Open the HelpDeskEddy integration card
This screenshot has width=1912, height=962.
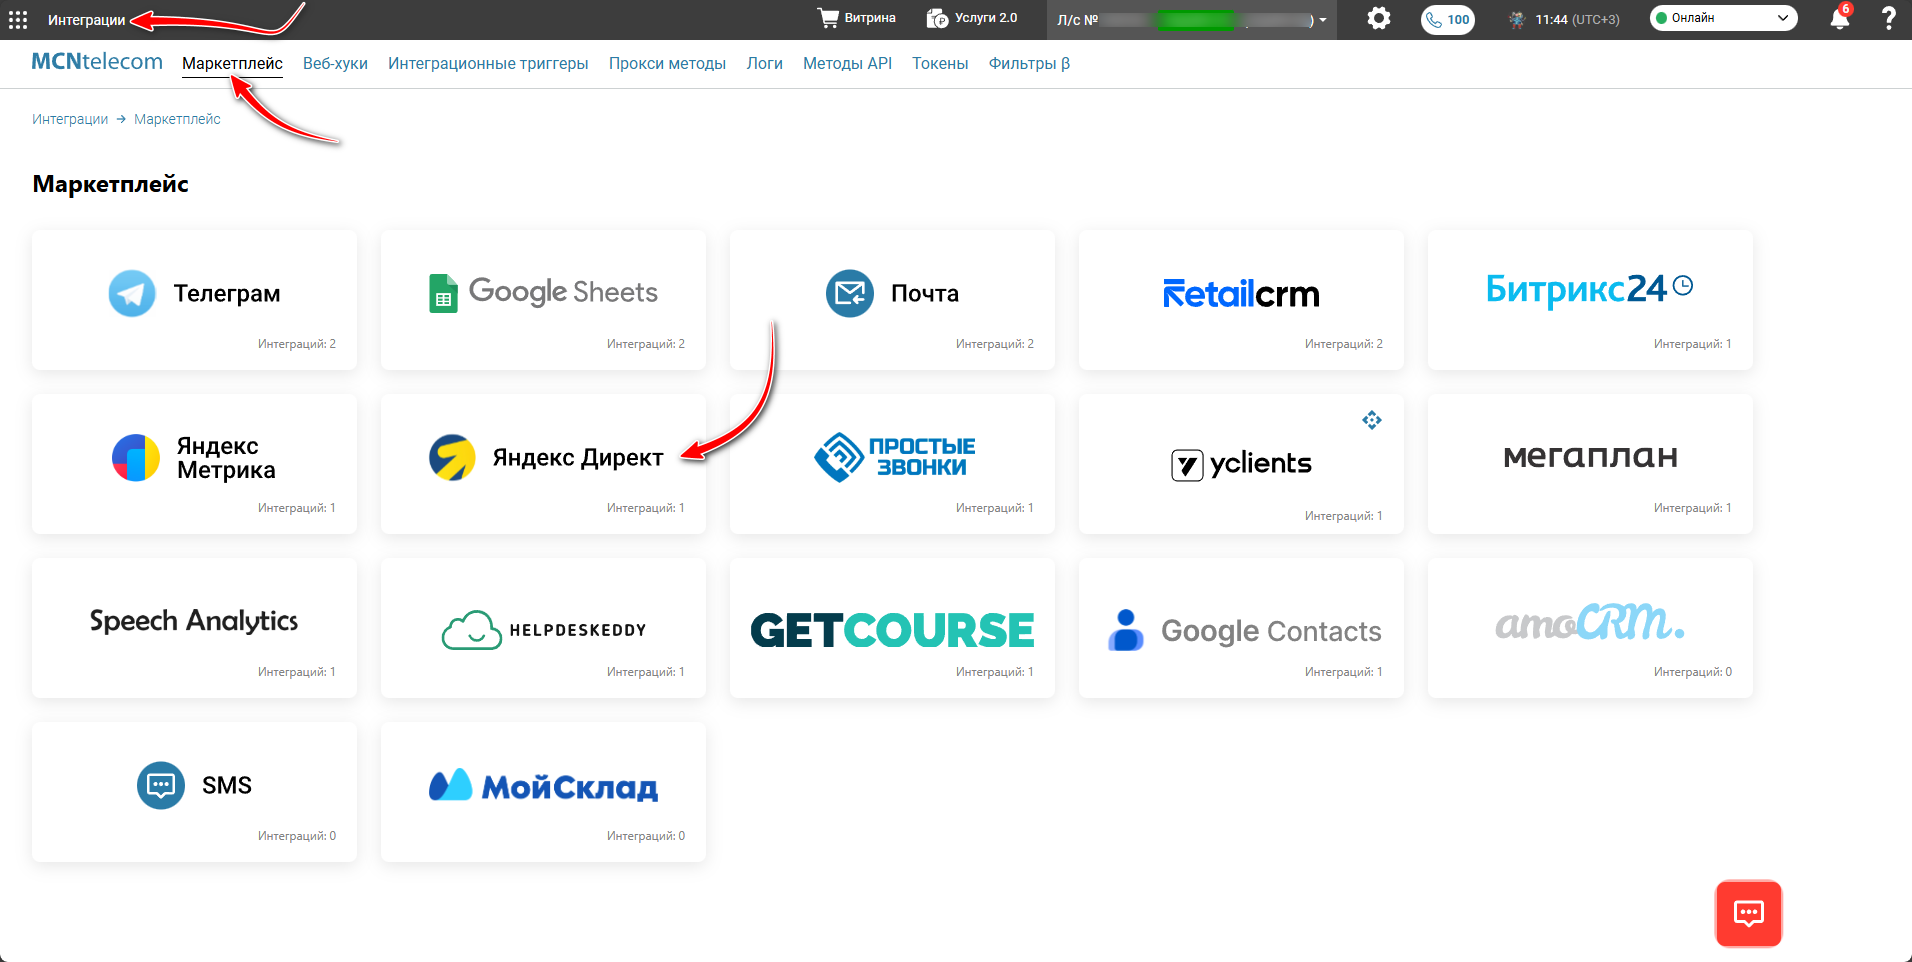click(x=543, y=628)
